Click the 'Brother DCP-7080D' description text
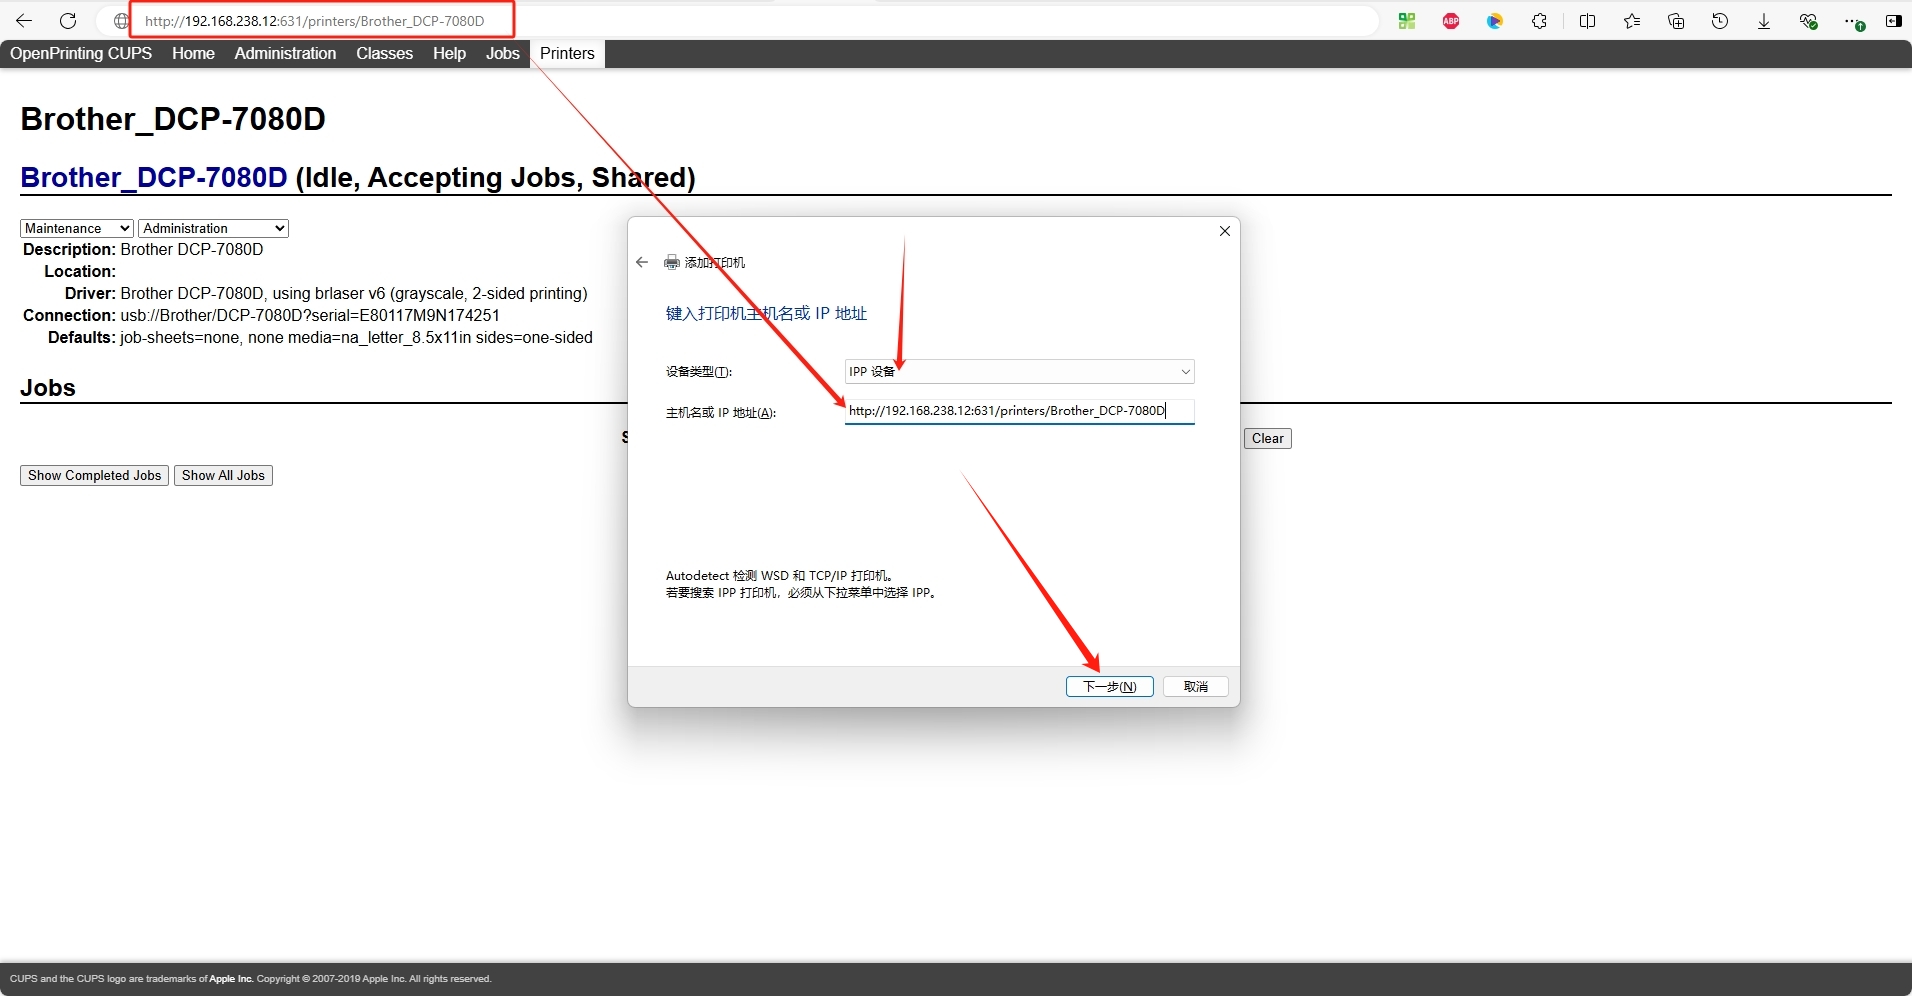The height and width of the screenshot is (996, 1912). point(192,249)
